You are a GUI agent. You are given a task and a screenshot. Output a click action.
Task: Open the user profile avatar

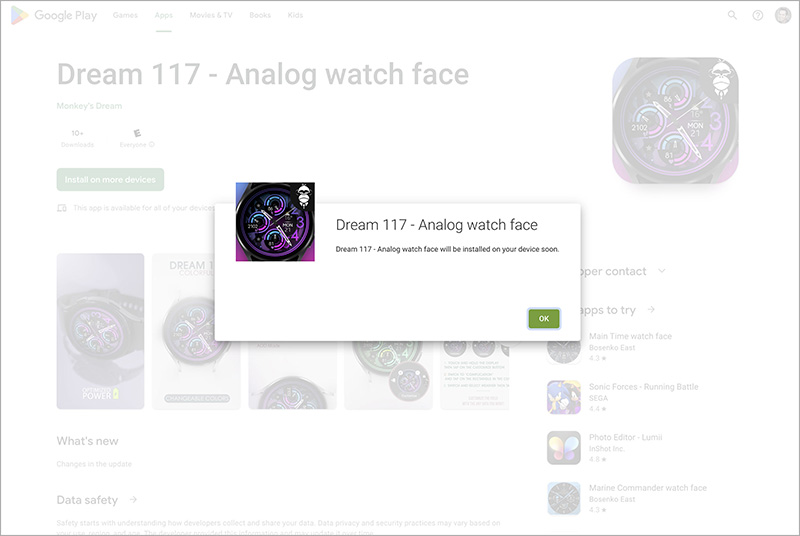(x=783, y=15)
